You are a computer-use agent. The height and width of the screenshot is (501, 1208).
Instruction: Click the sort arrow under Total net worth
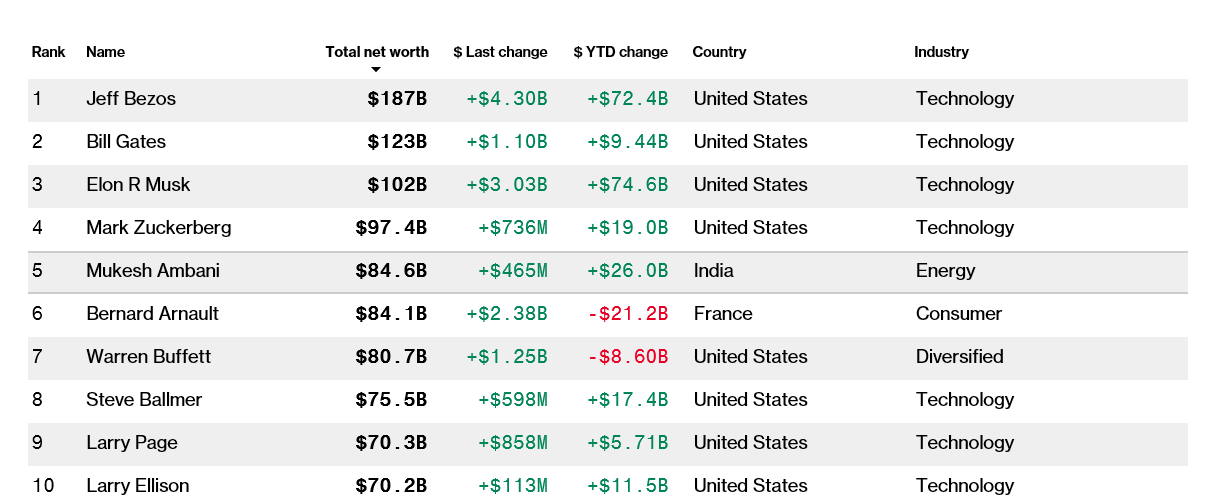[376, 70]
